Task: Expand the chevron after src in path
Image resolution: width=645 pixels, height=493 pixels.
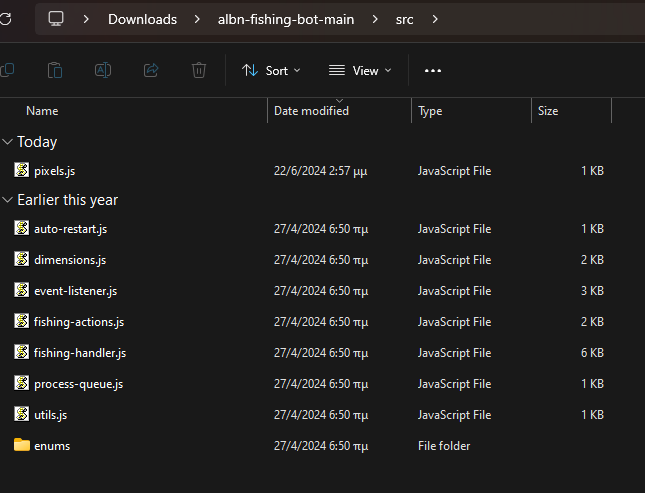Action: (x=435, y=19)
